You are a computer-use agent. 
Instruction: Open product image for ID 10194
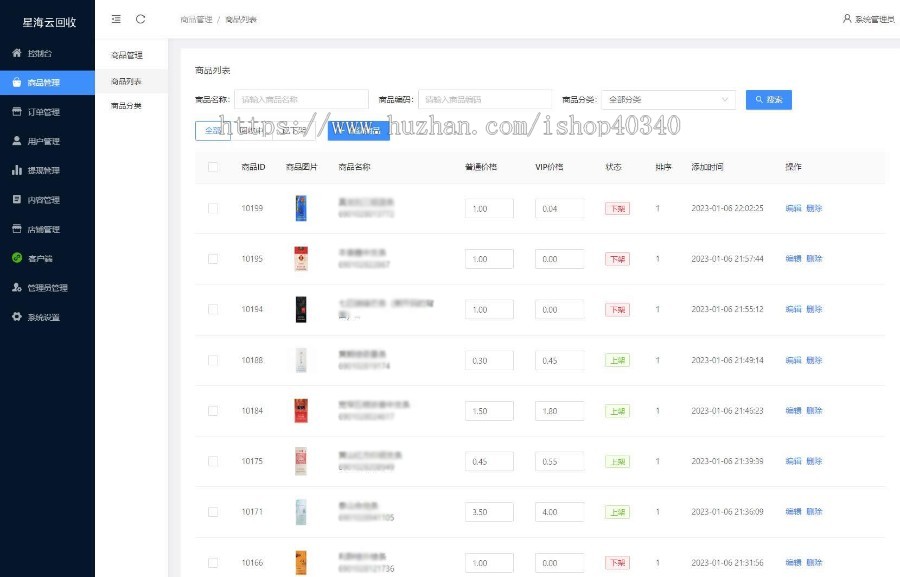coord(301,309)
